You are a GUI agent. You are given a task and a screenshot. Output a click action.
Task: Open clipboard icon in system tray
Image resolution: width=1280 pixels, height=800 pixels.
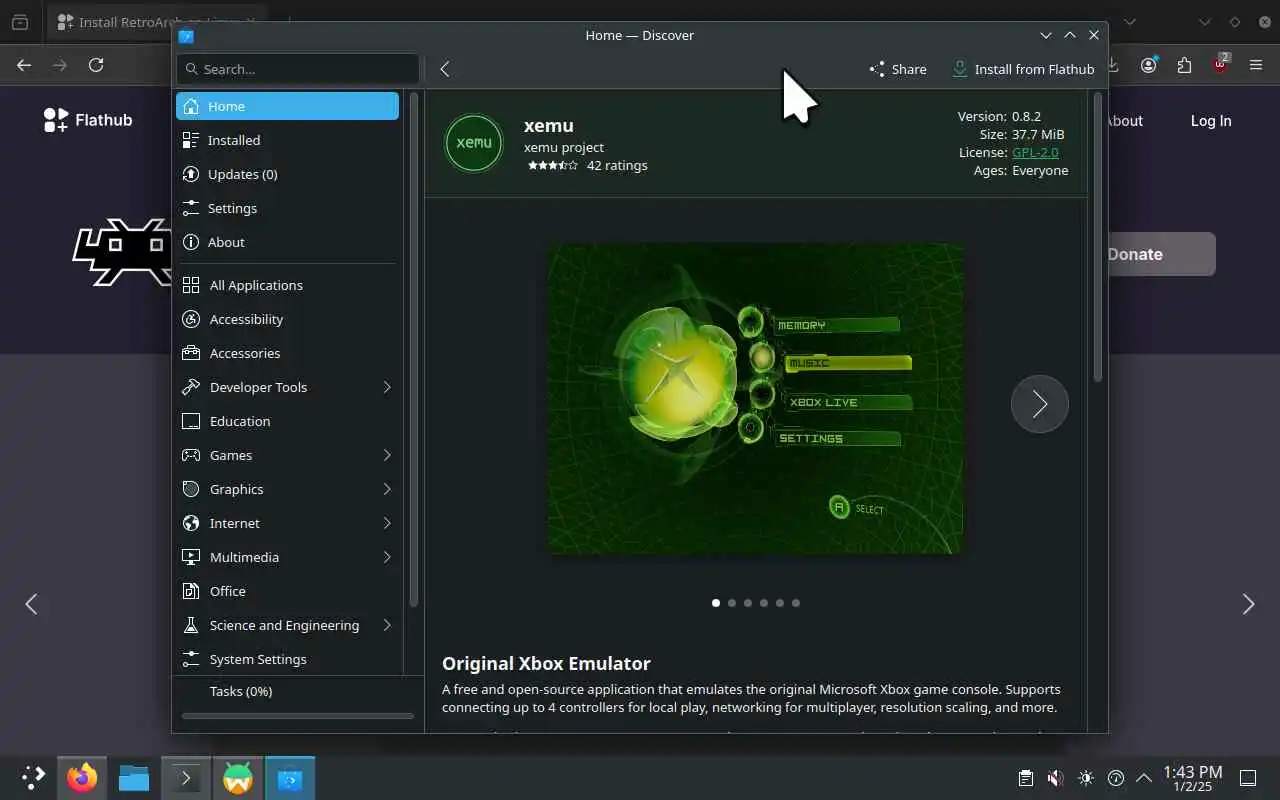click(1025, 778)
